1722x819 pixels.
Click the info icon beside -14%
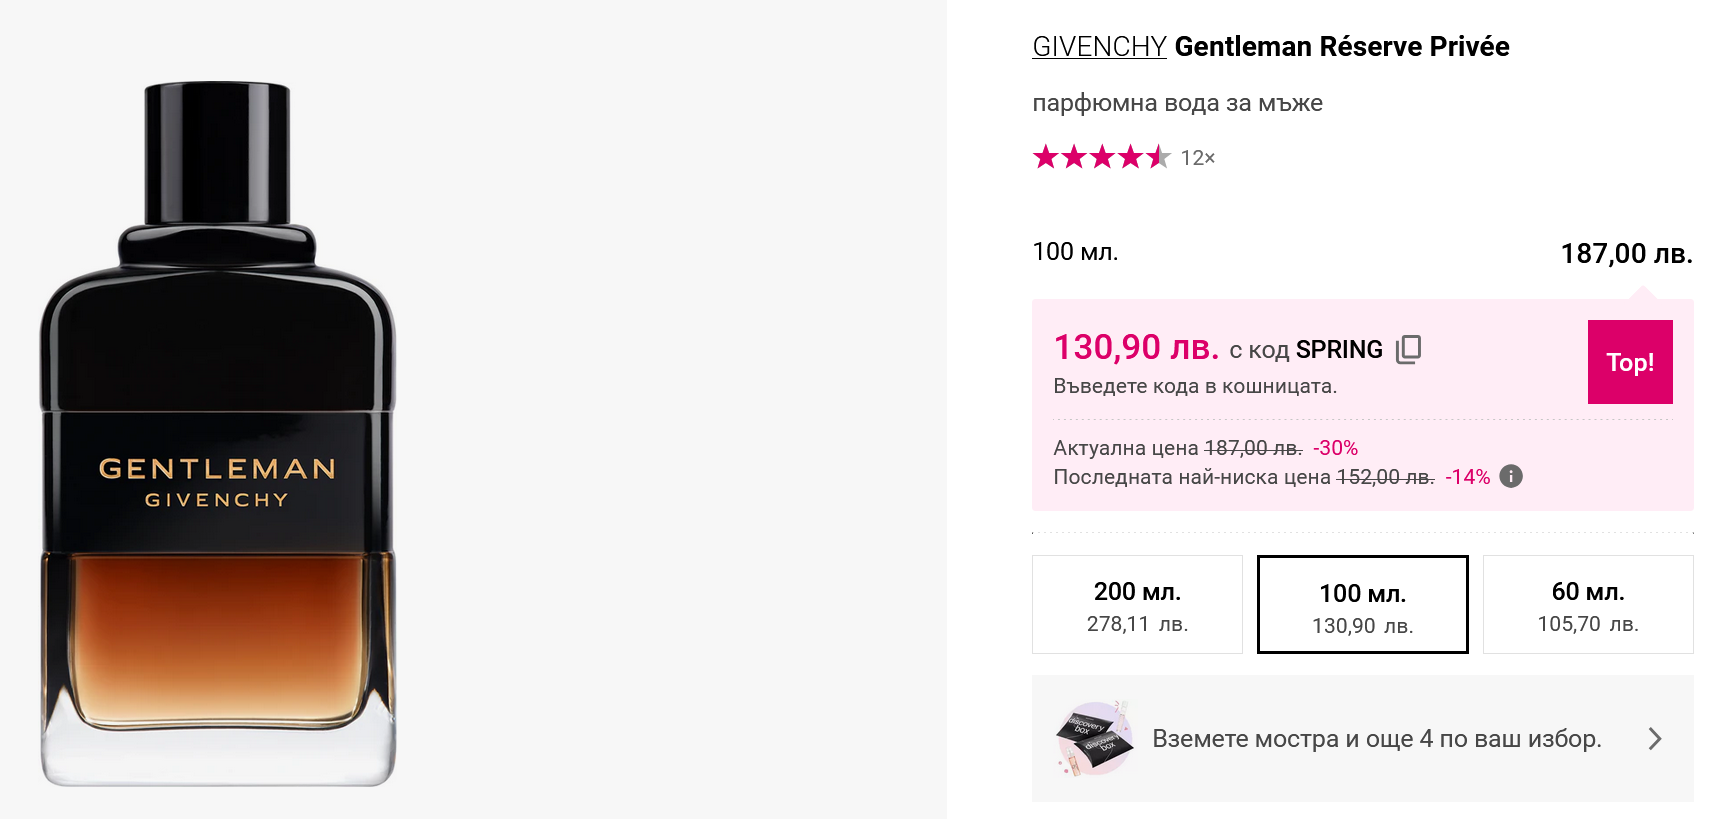[1511, 477]
